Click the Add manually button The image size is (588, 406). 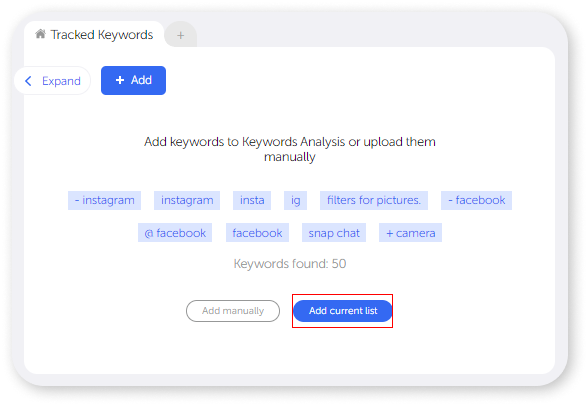(x=233, y=311)
